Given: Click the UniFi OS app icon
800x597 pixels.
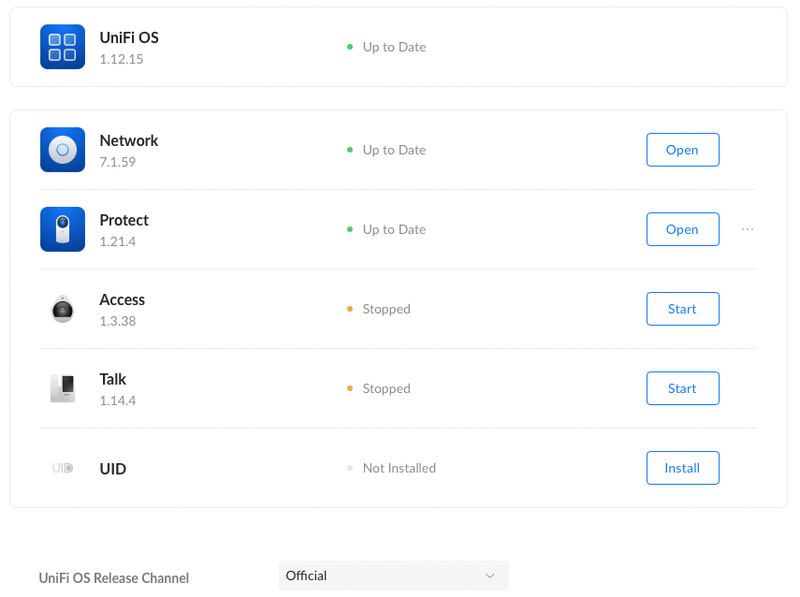Looking at the screenshot, I should pos(62,47).
